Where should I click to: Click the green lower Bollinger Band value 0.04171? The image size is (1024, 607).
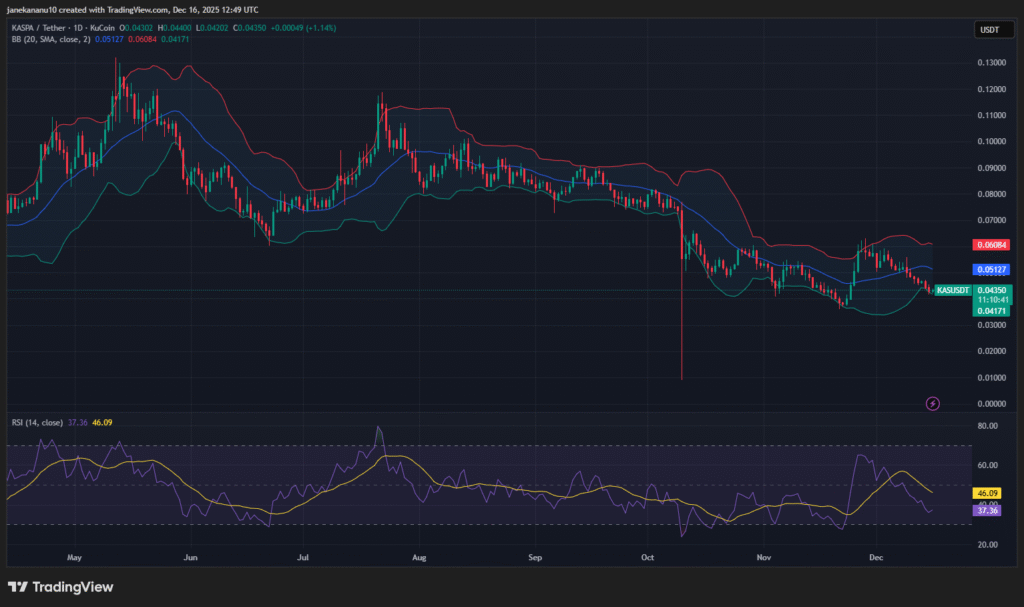point(993,310)
